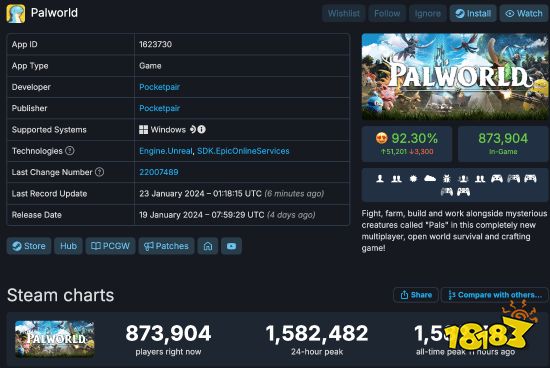Click the Share button
This screenshot has width=550, height=368.
tap(416, 295)
